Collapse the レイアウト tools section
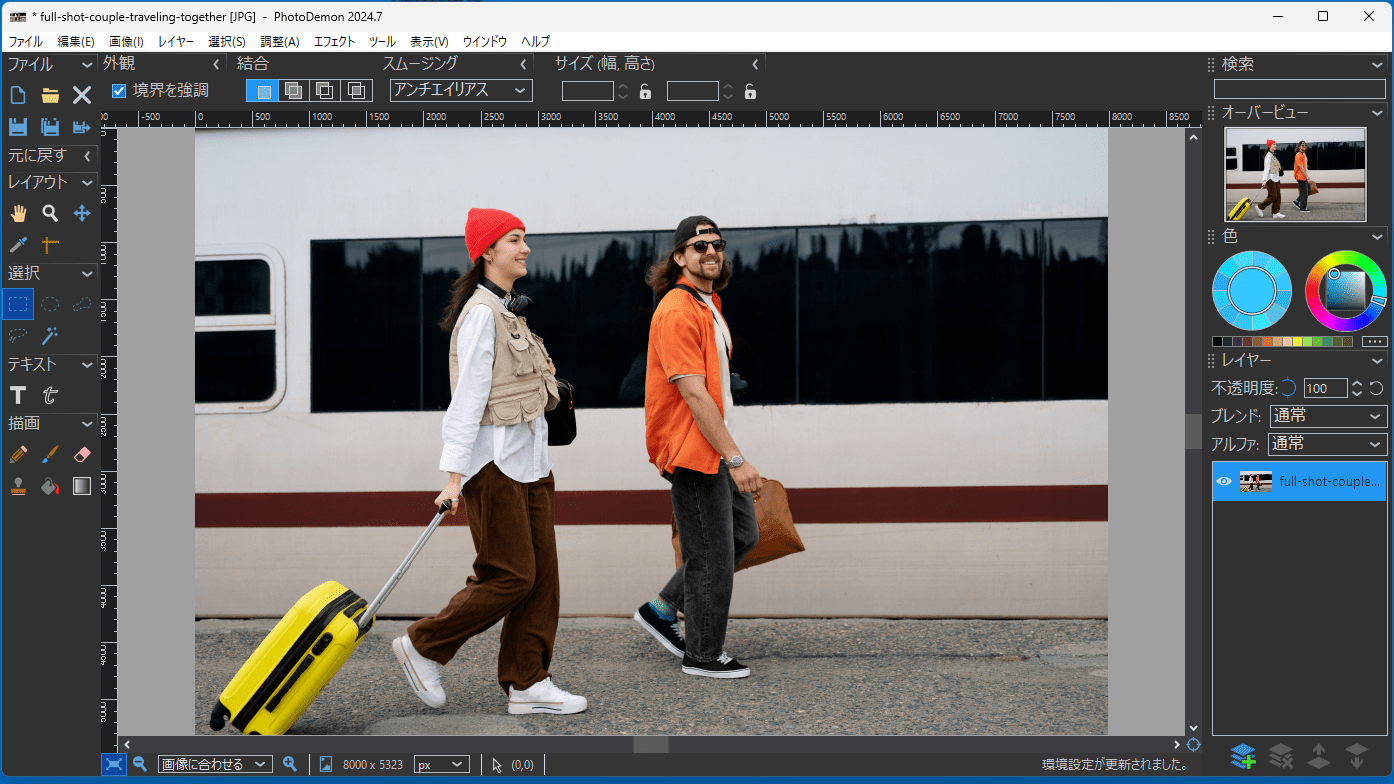This screenshot has height=784, width=1394. coord(88,183)
